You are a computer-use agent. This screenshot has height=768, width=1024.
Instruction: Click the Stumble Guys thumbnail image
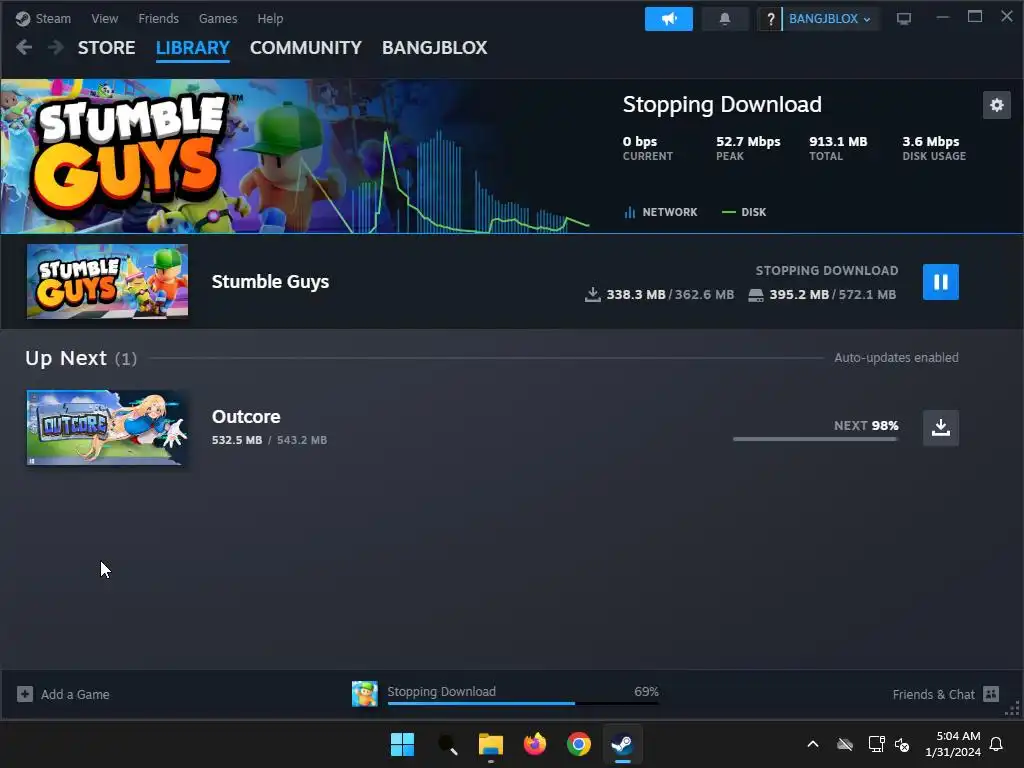107,281
